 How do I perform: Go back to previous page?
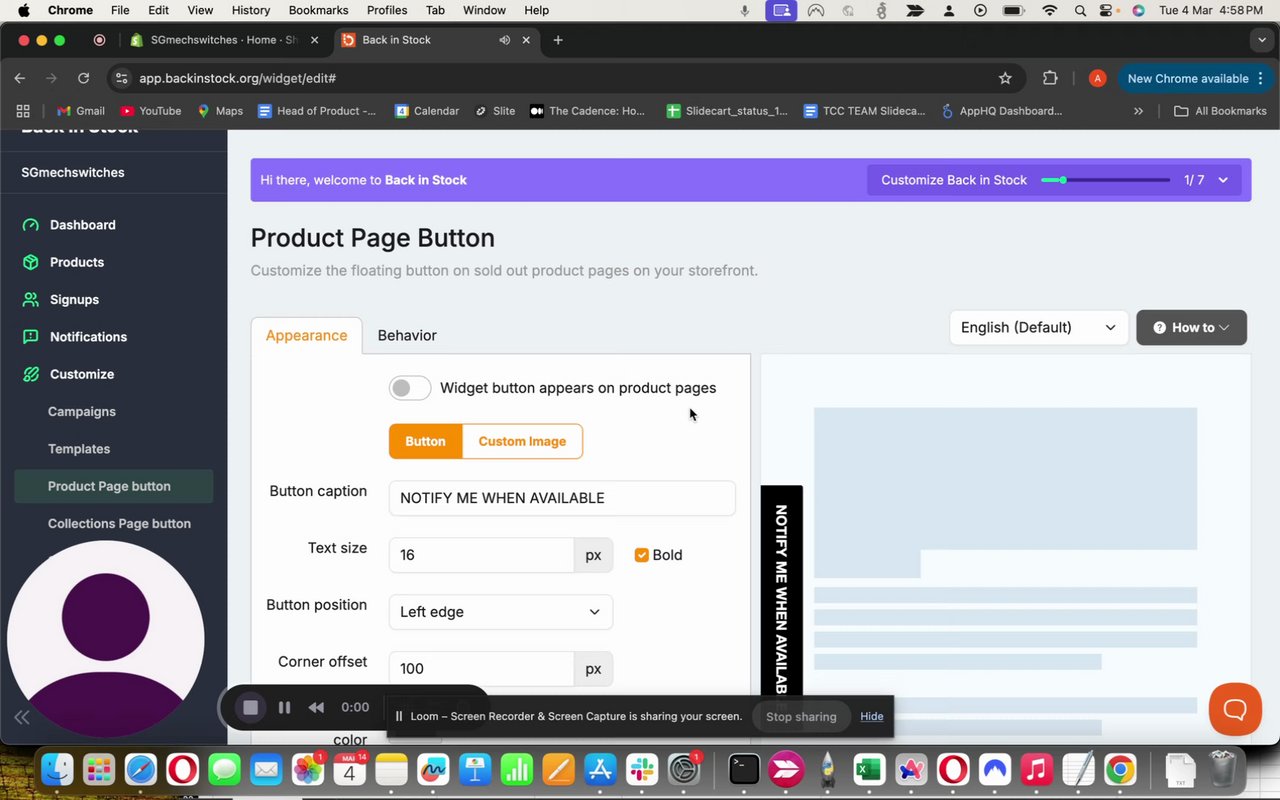tap(20, 78)
